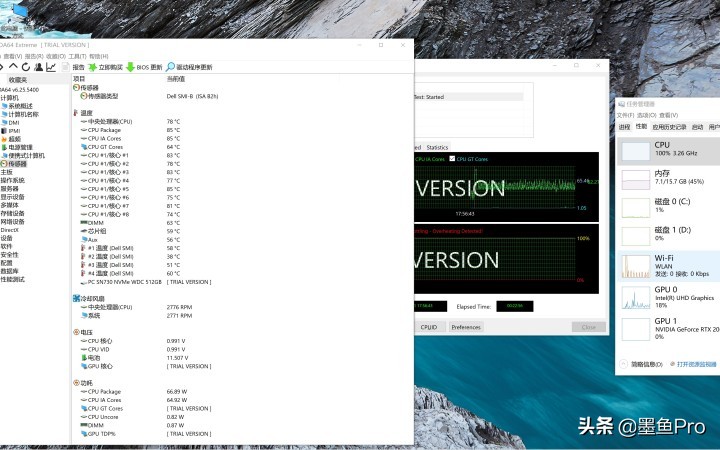Click the 冷却风扇 fan section icon
The height and width of the screenshot is (450, 720).
tap(76, 298)
